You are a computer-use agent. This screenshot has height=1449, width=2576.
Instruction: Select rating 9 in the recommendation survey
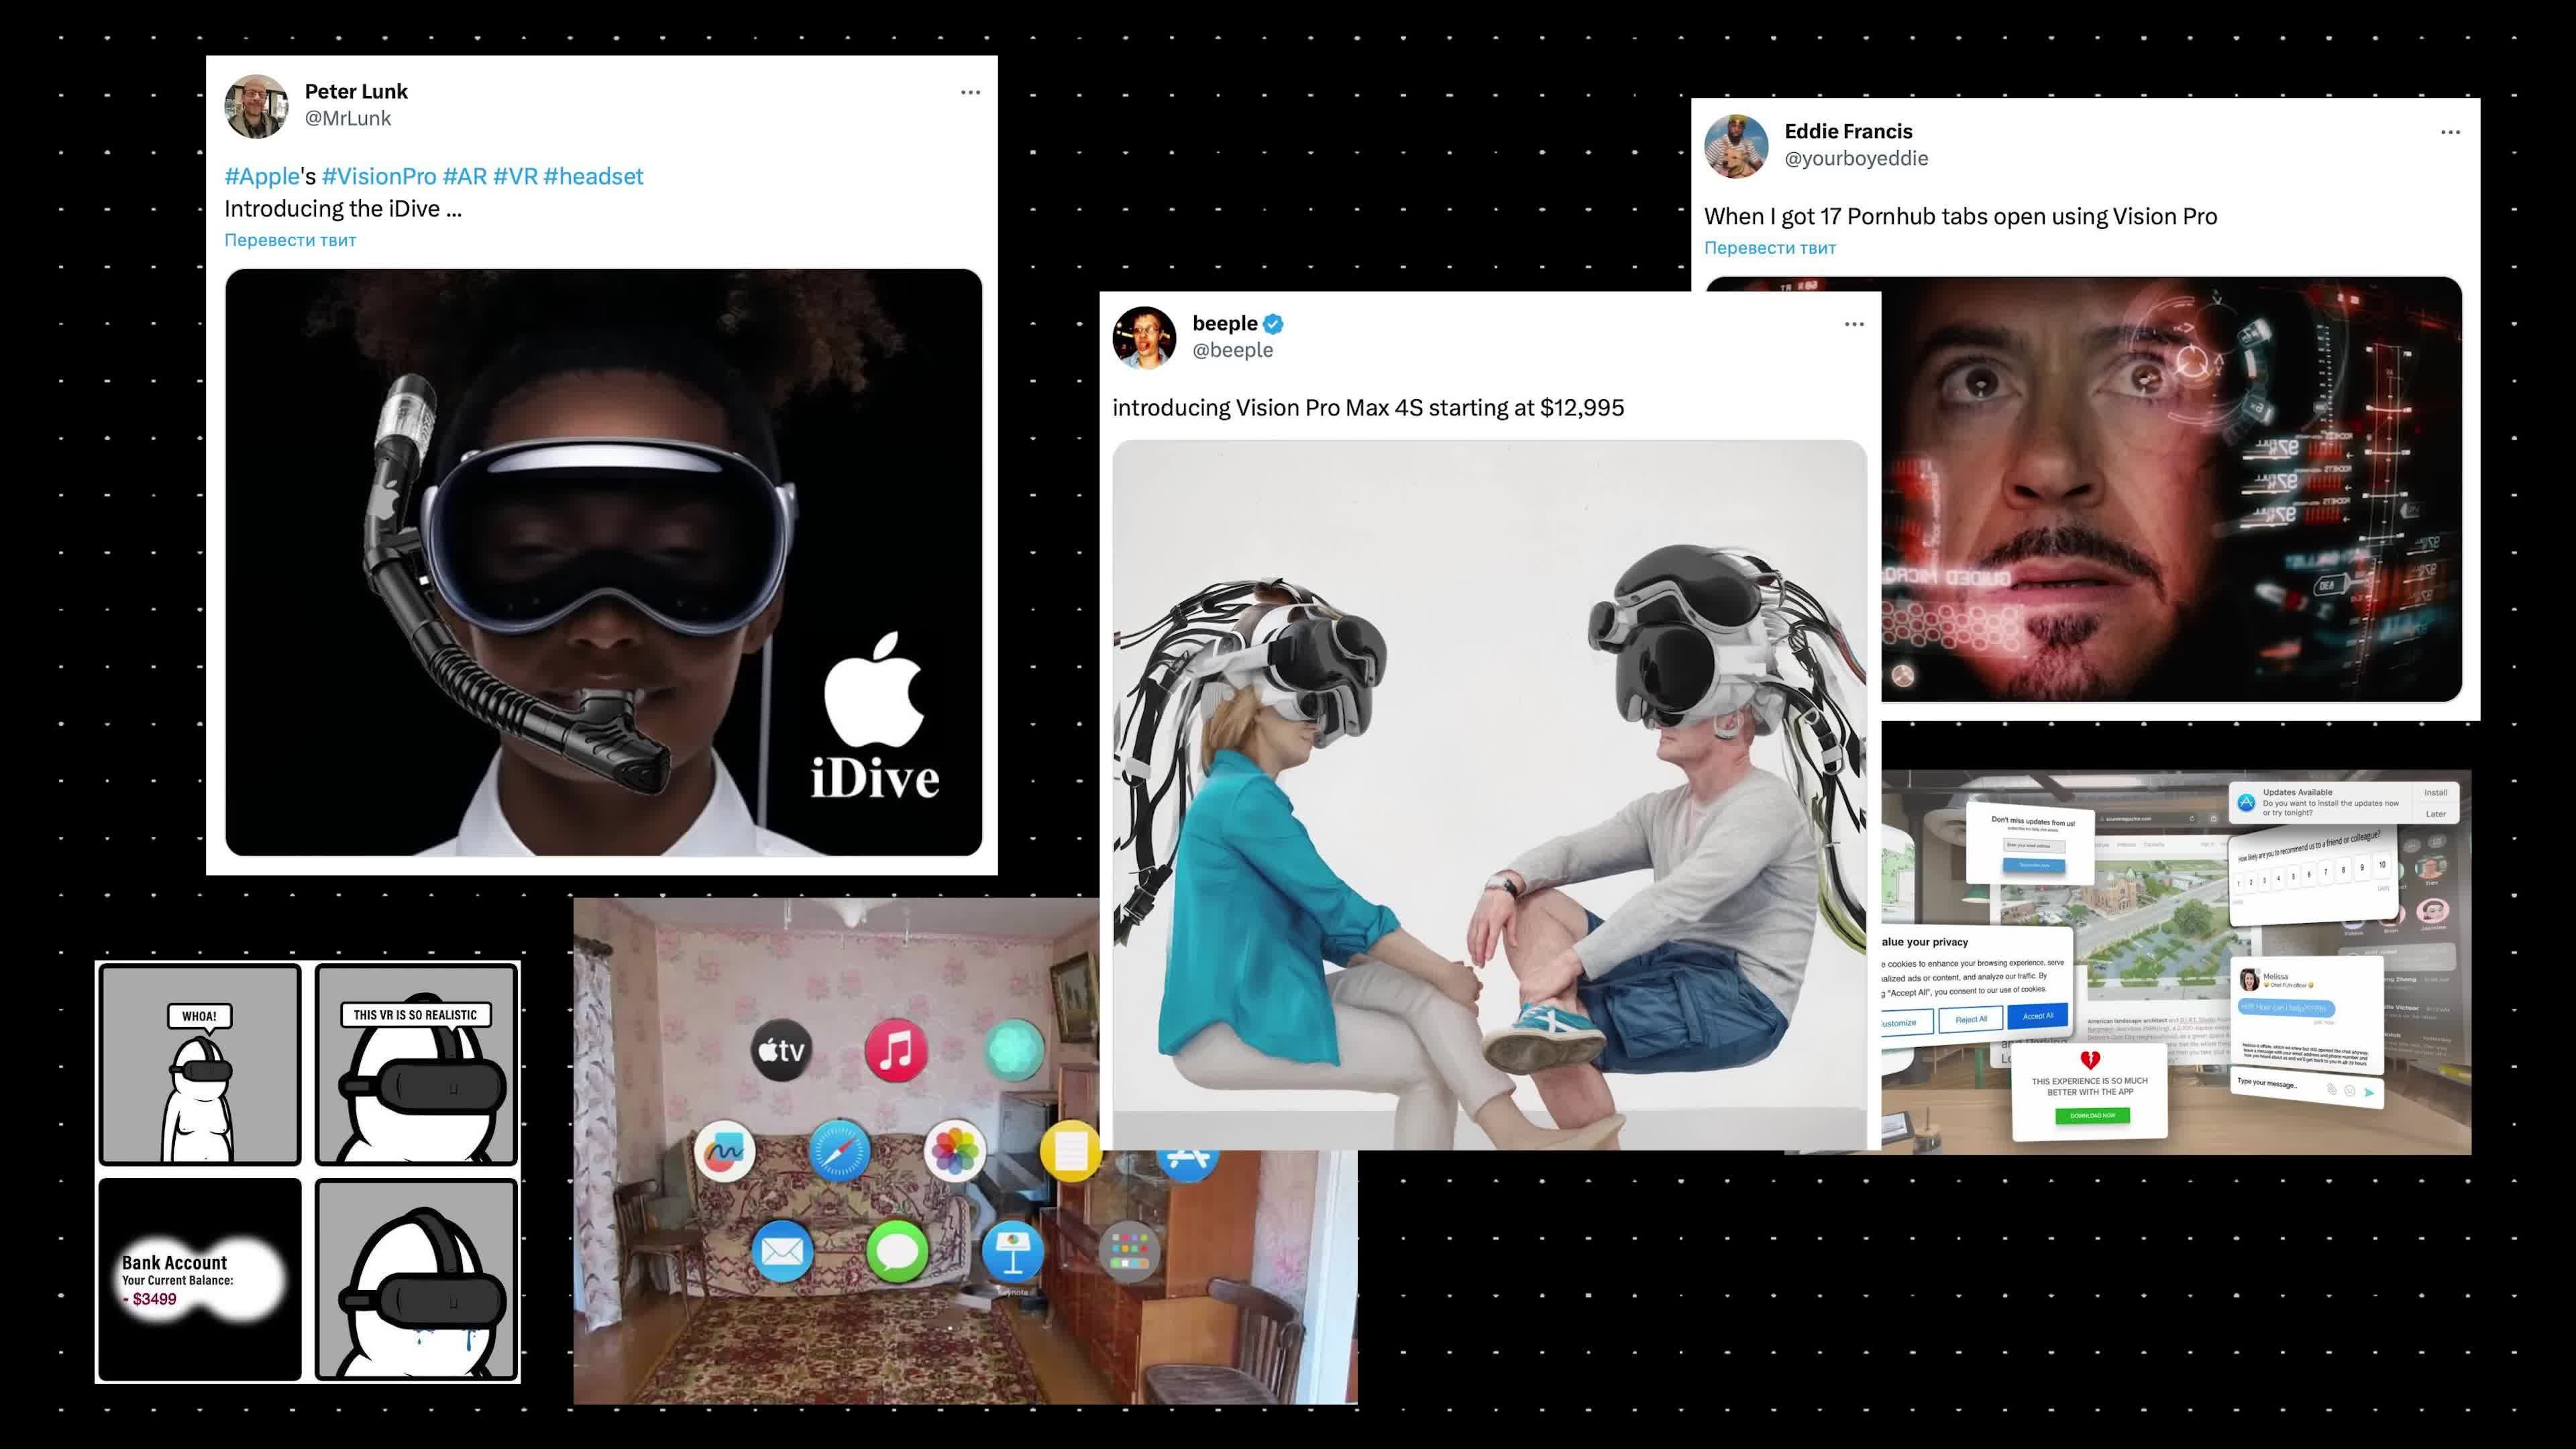[x=2363, y=868]
